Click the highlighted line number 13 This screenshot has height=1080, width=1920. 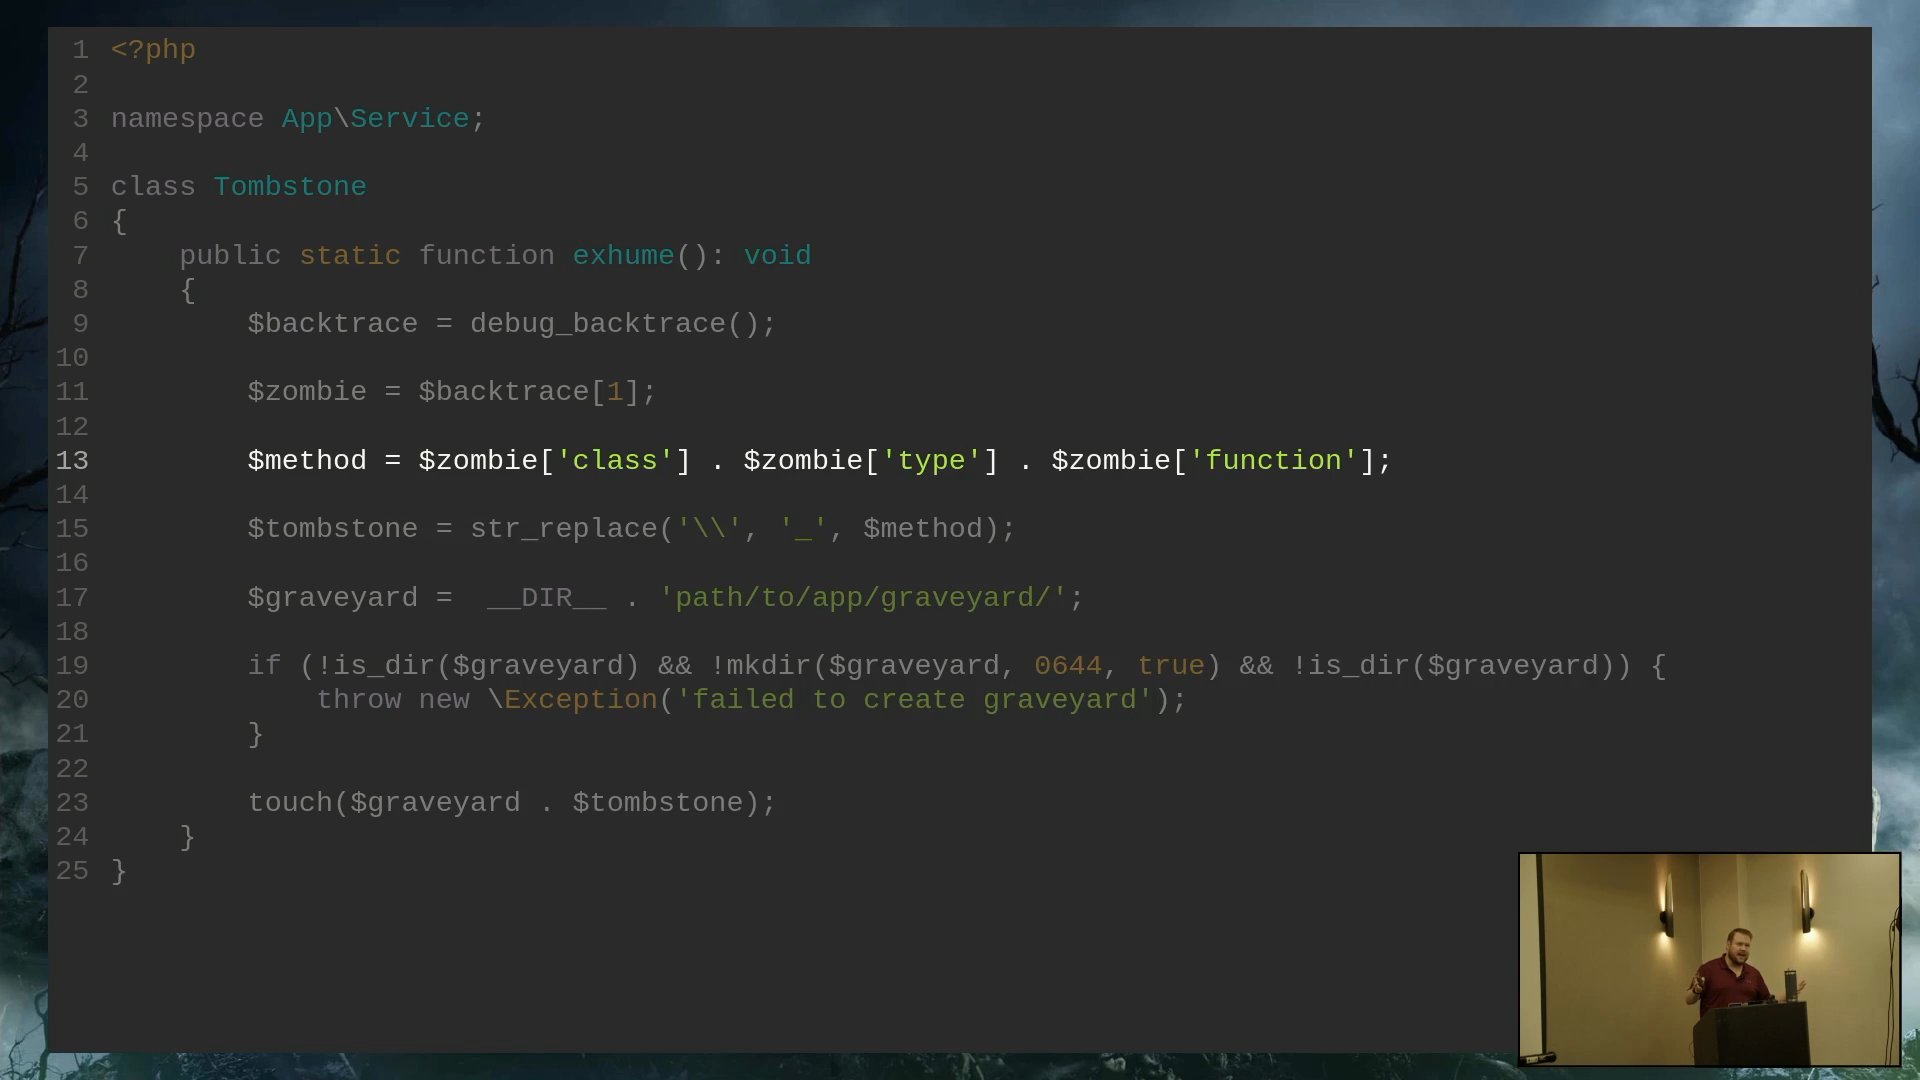[x=72, y=461]
